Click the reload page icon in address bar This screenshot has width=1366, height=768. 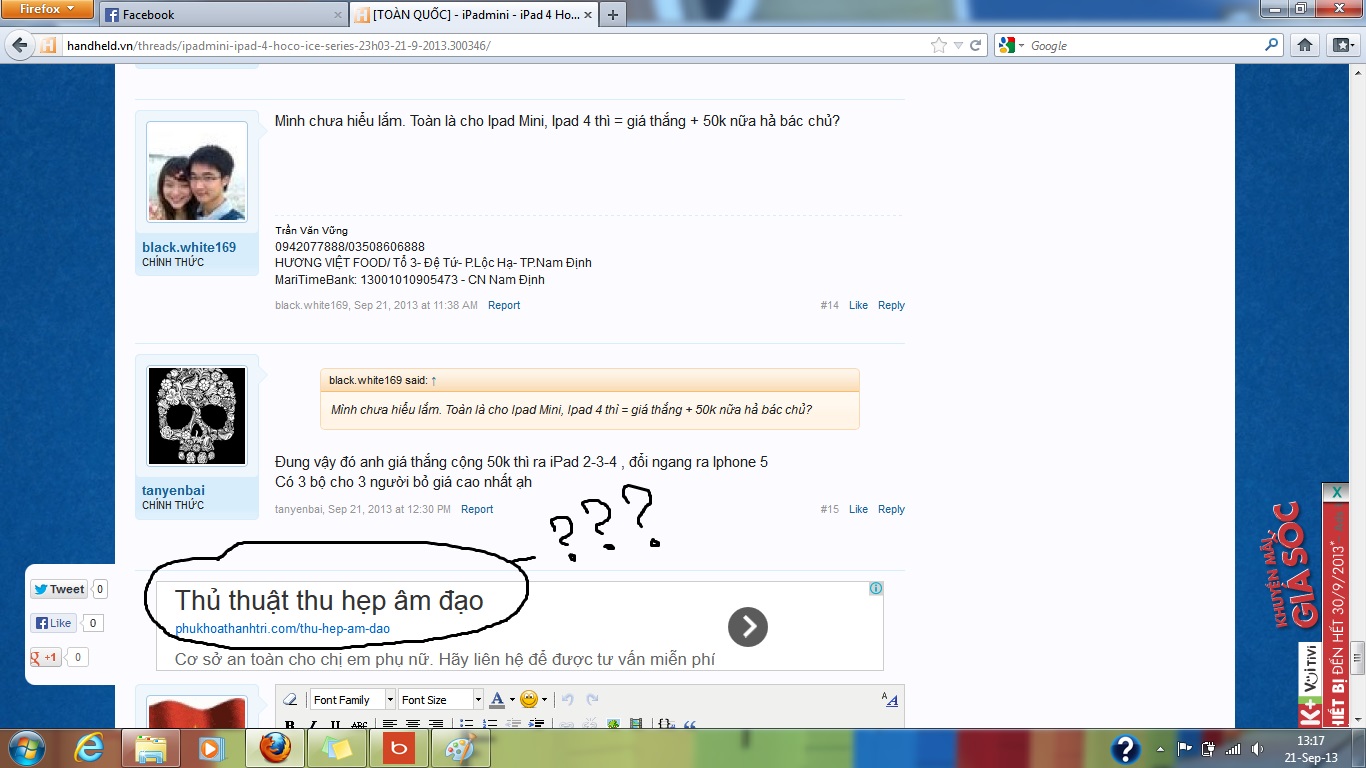(x=975, y=45)
